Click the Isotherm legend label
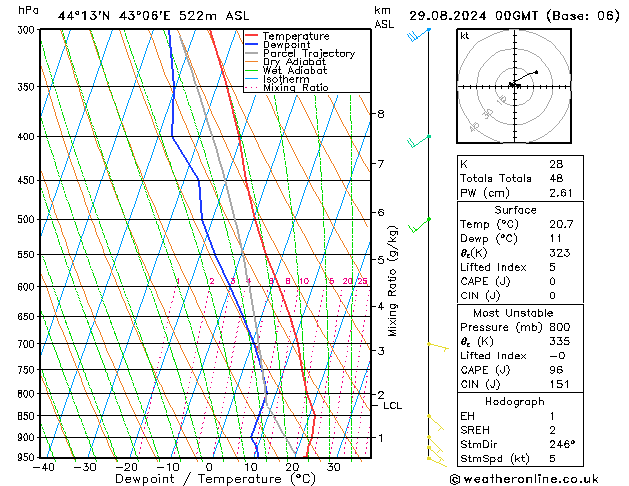This screenshot has height=486, width=629. [x=286, y=79]
